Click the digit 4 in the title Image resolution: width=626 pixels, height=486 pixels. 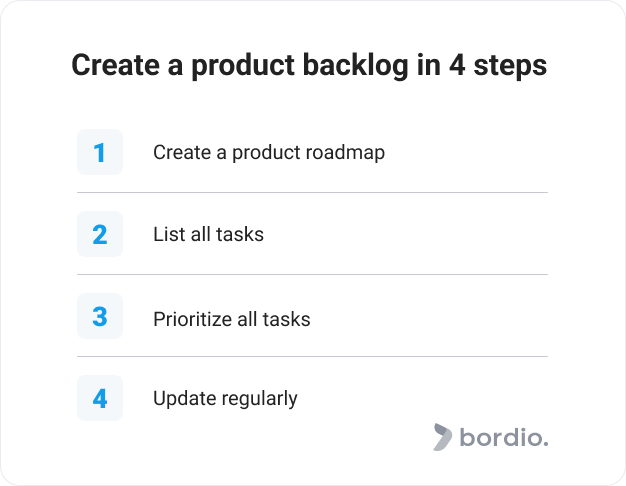pos(457,65)
